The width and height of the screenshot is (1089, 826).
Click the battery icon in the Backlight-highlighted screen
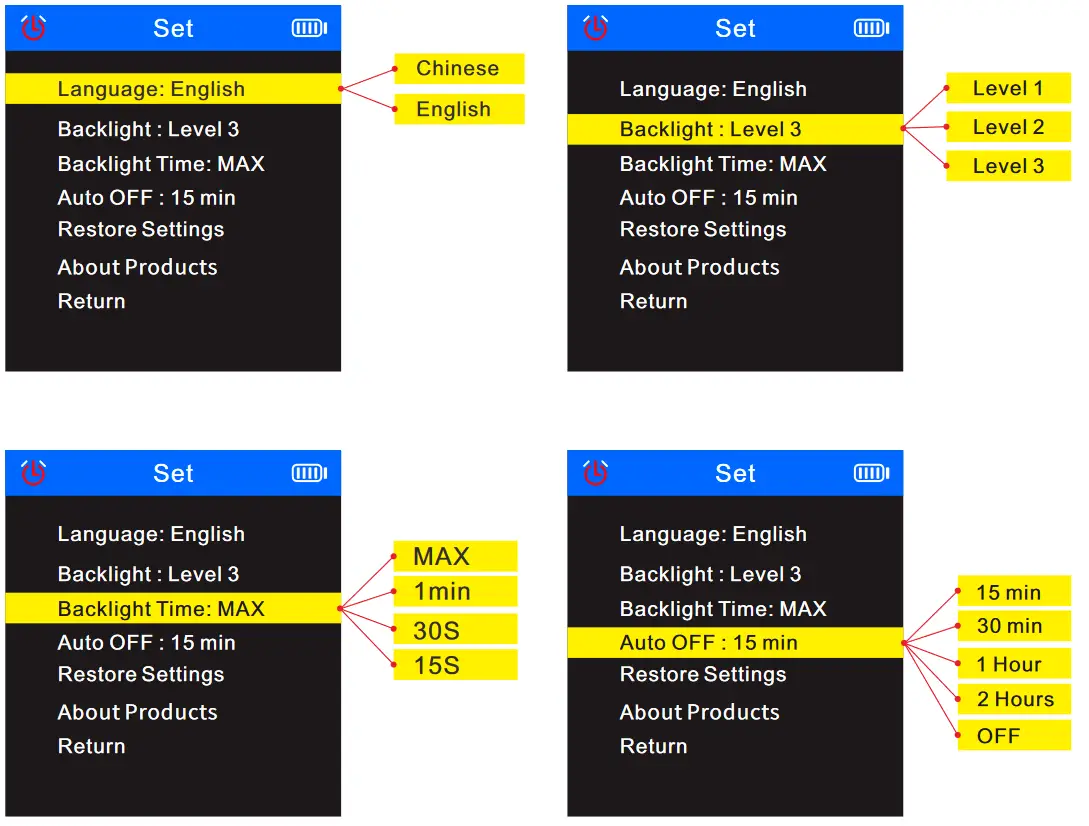(871, 28)
